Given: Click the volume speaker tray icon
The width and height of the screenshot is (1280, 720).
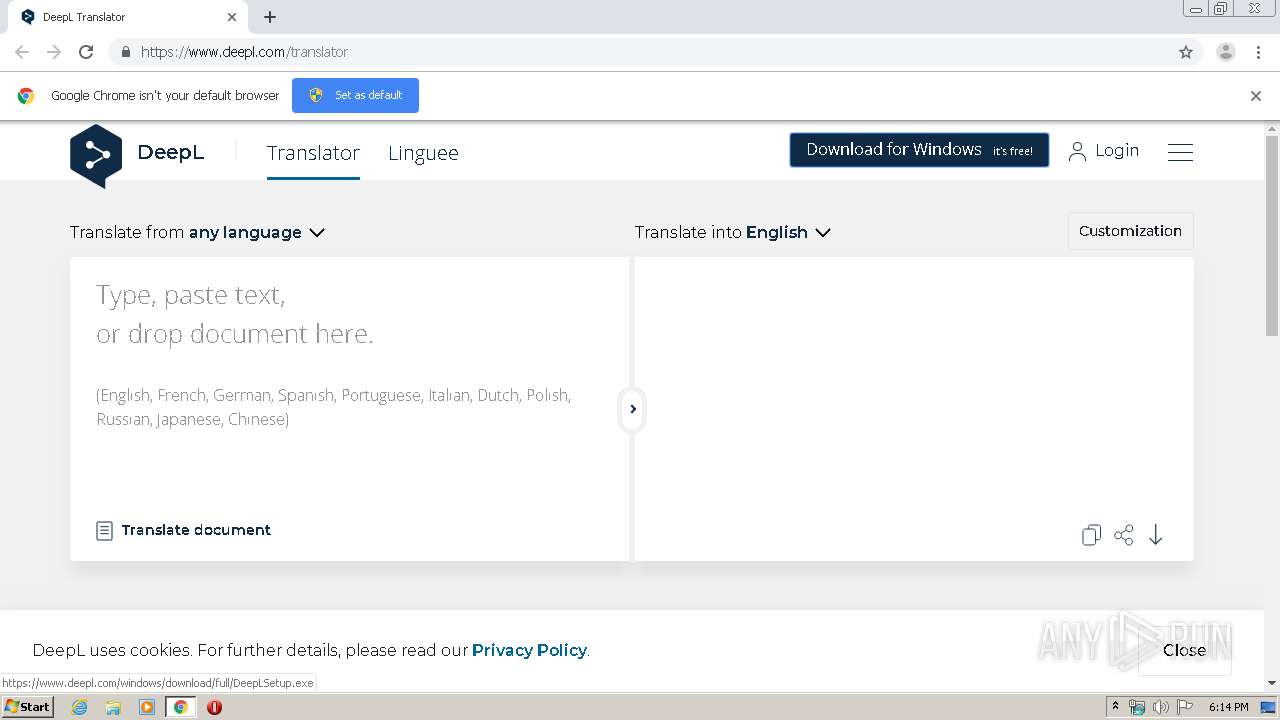Looking at the screenshot, I should 1160,707.
